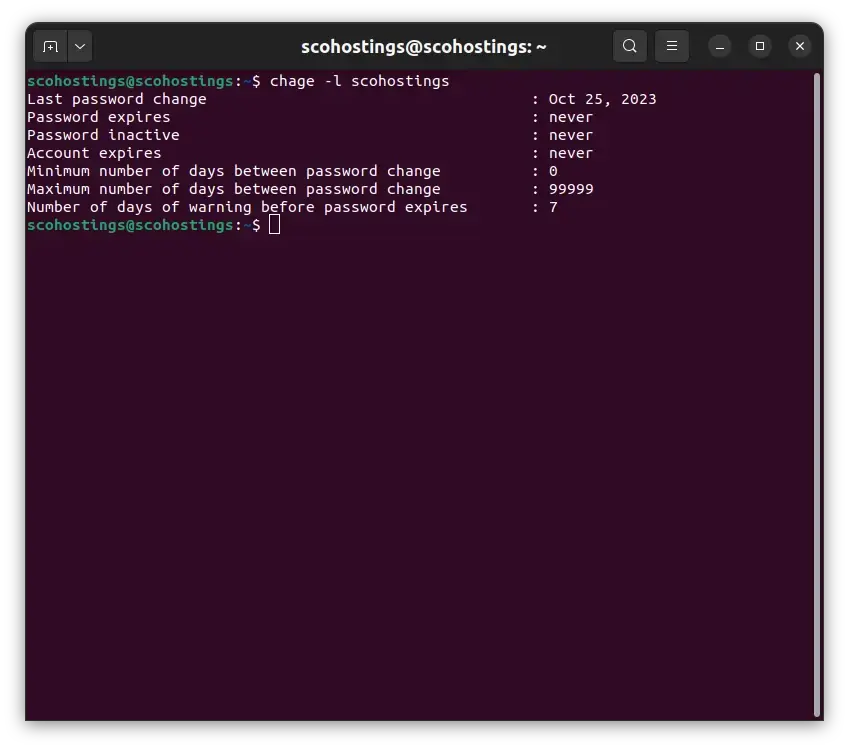Click 'Last password change' line
849x749 pixels.
tap(117, 99)
